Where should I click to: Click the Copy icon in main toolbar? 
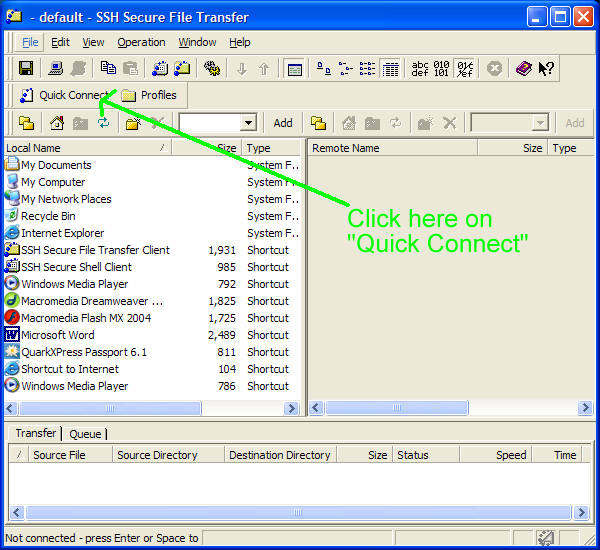108,68
